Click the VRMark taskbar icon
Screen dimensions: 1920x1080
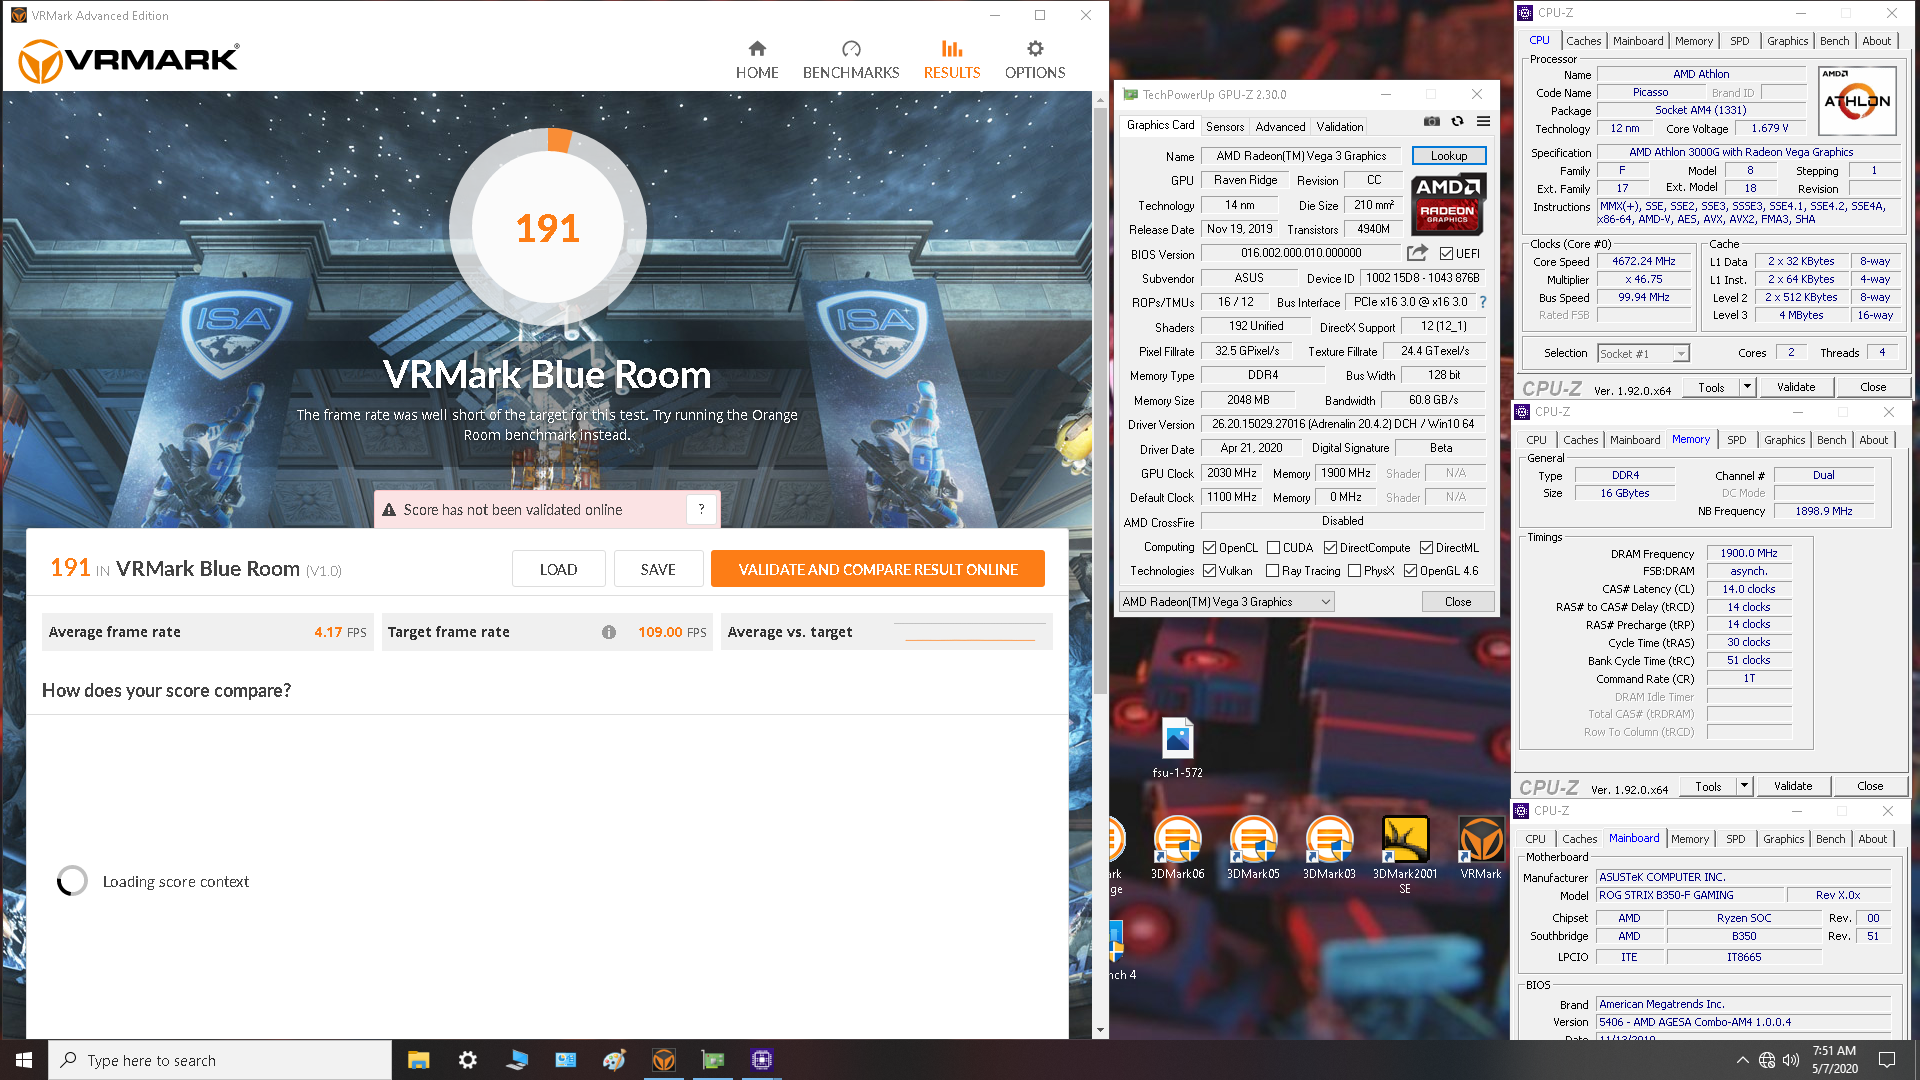click(664, 1060)
